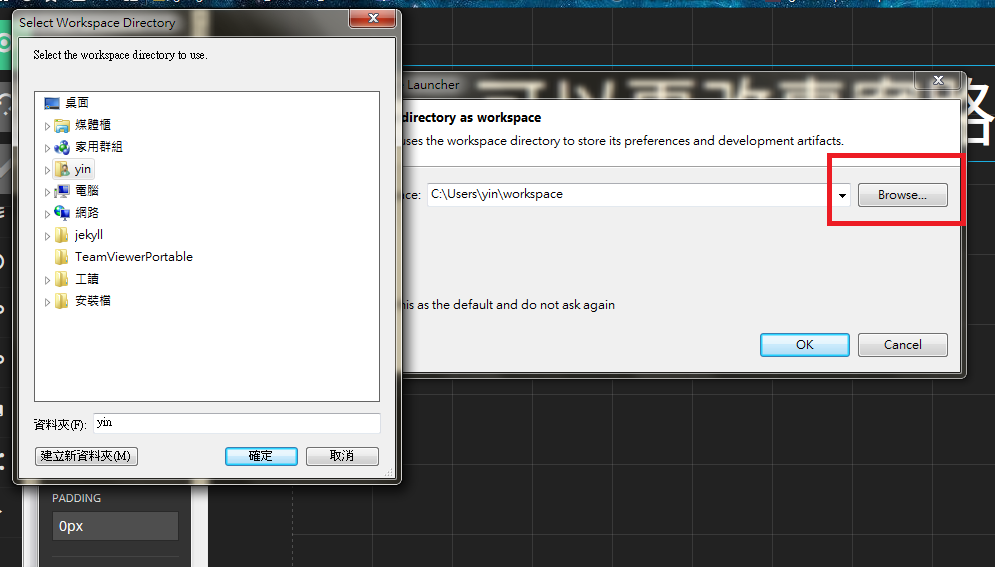The image size is (995, 567).
Task: Click the 工讀 folder icon
Action: [x=62, y=279]
